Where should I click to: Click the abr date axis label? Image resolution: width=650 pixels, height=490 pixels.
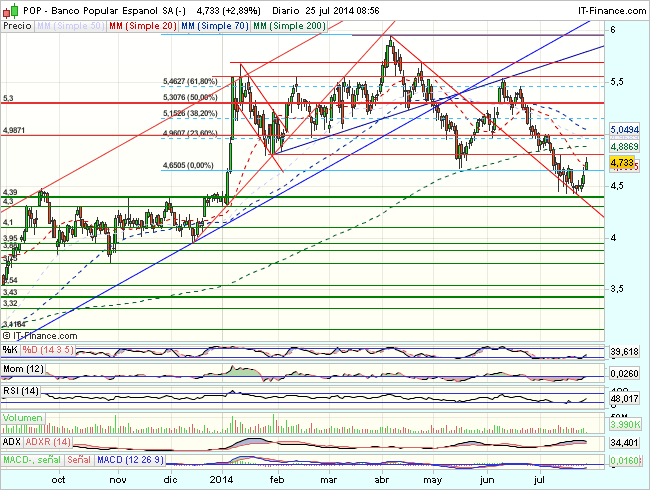click(x=382, y=480)
